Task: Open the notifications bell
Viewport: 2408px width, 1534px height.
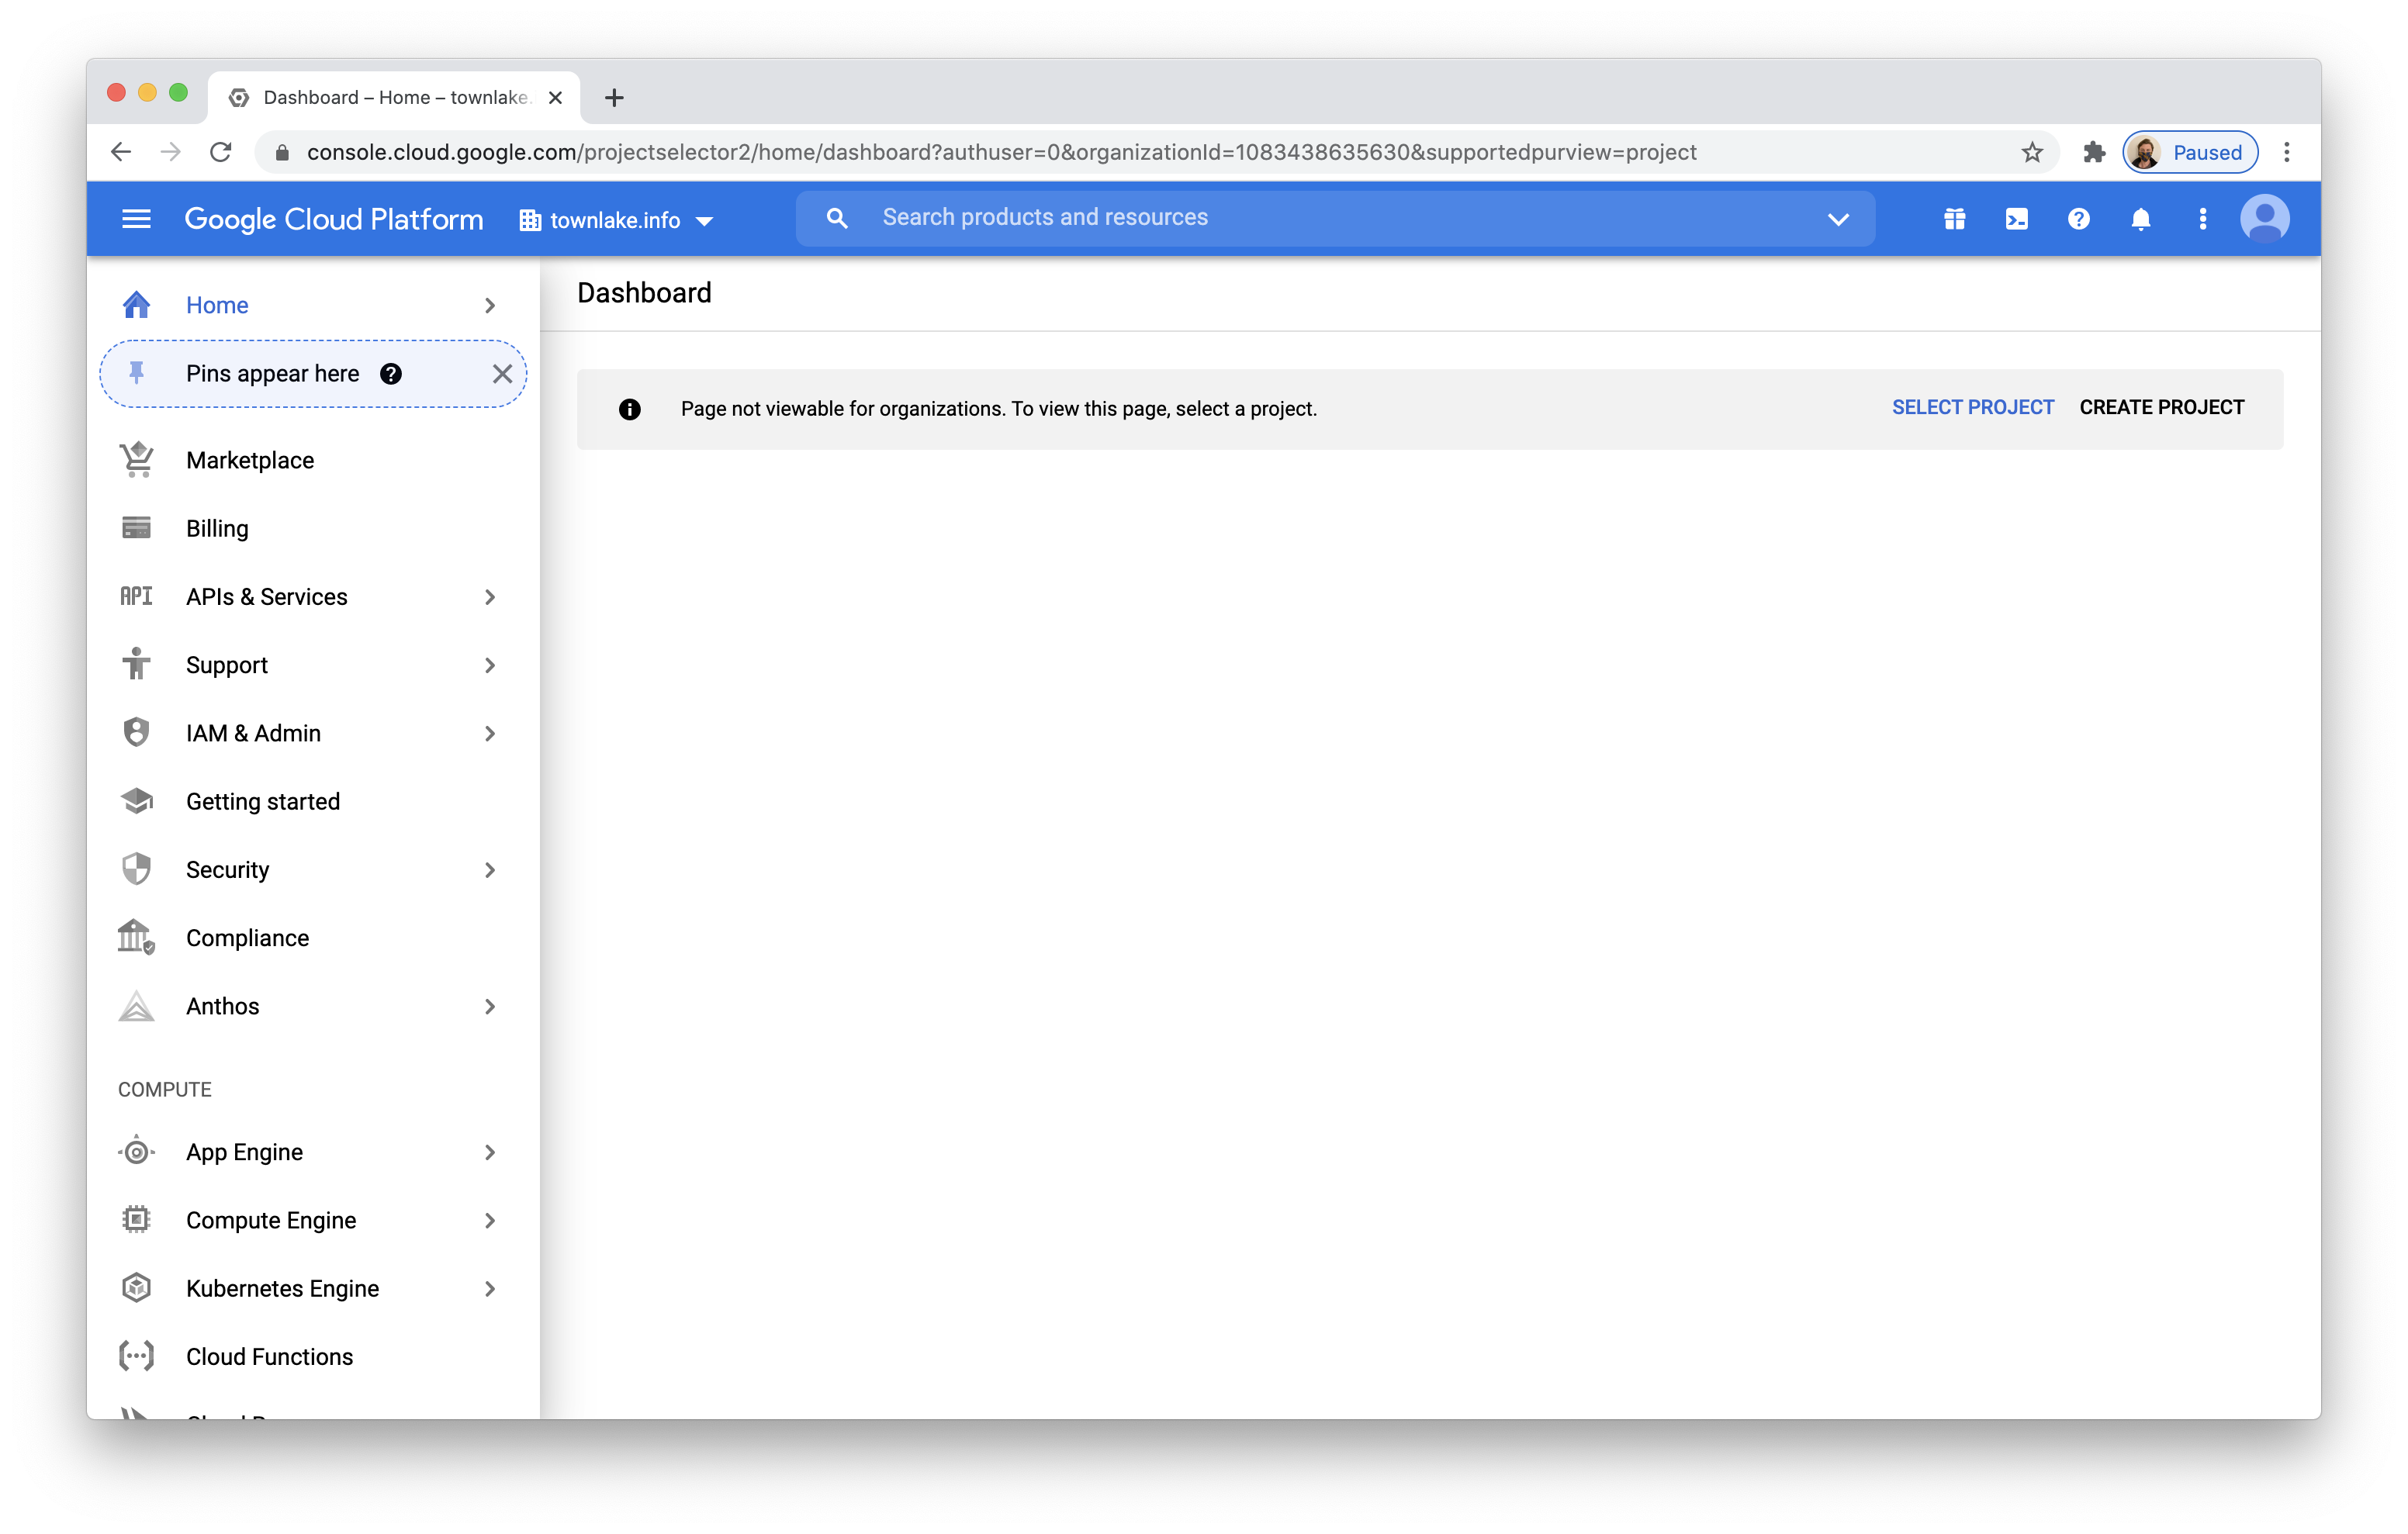Action: pos(2140,219)
